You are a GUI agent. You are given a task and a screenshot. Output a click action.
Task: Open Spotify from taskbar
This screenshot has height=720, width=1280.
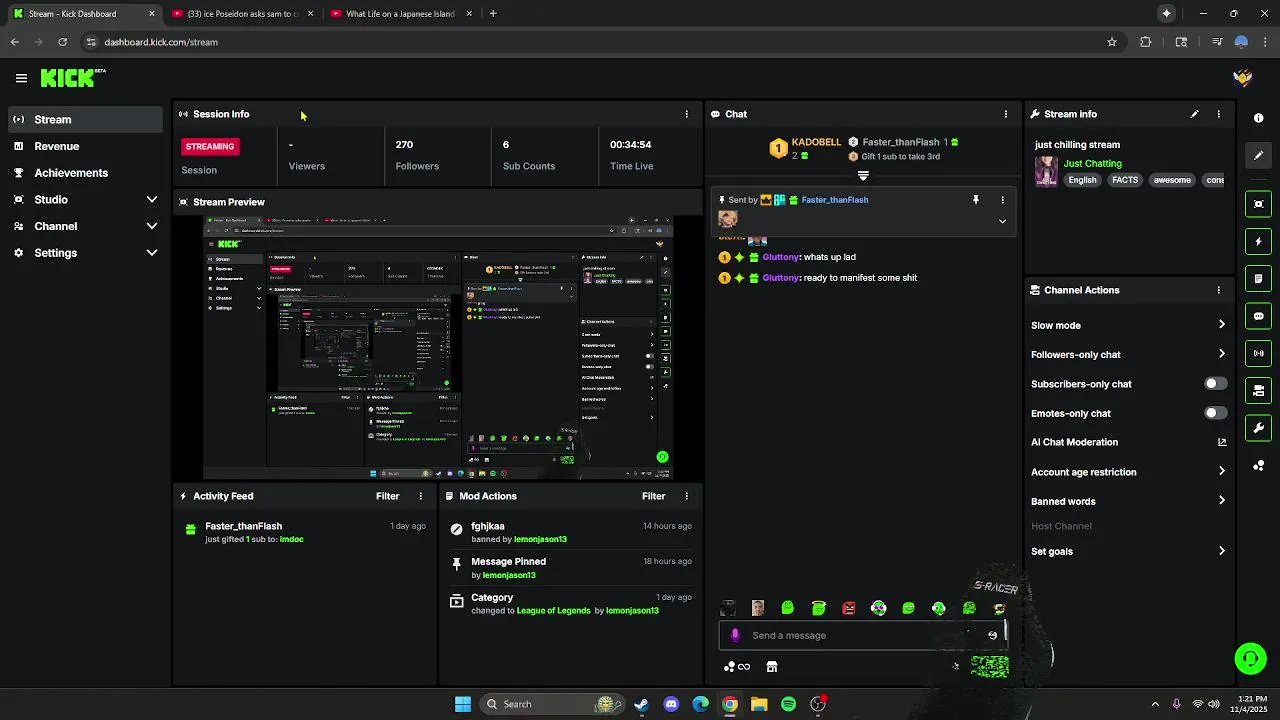pyautogui.click(x=788, y=704)
